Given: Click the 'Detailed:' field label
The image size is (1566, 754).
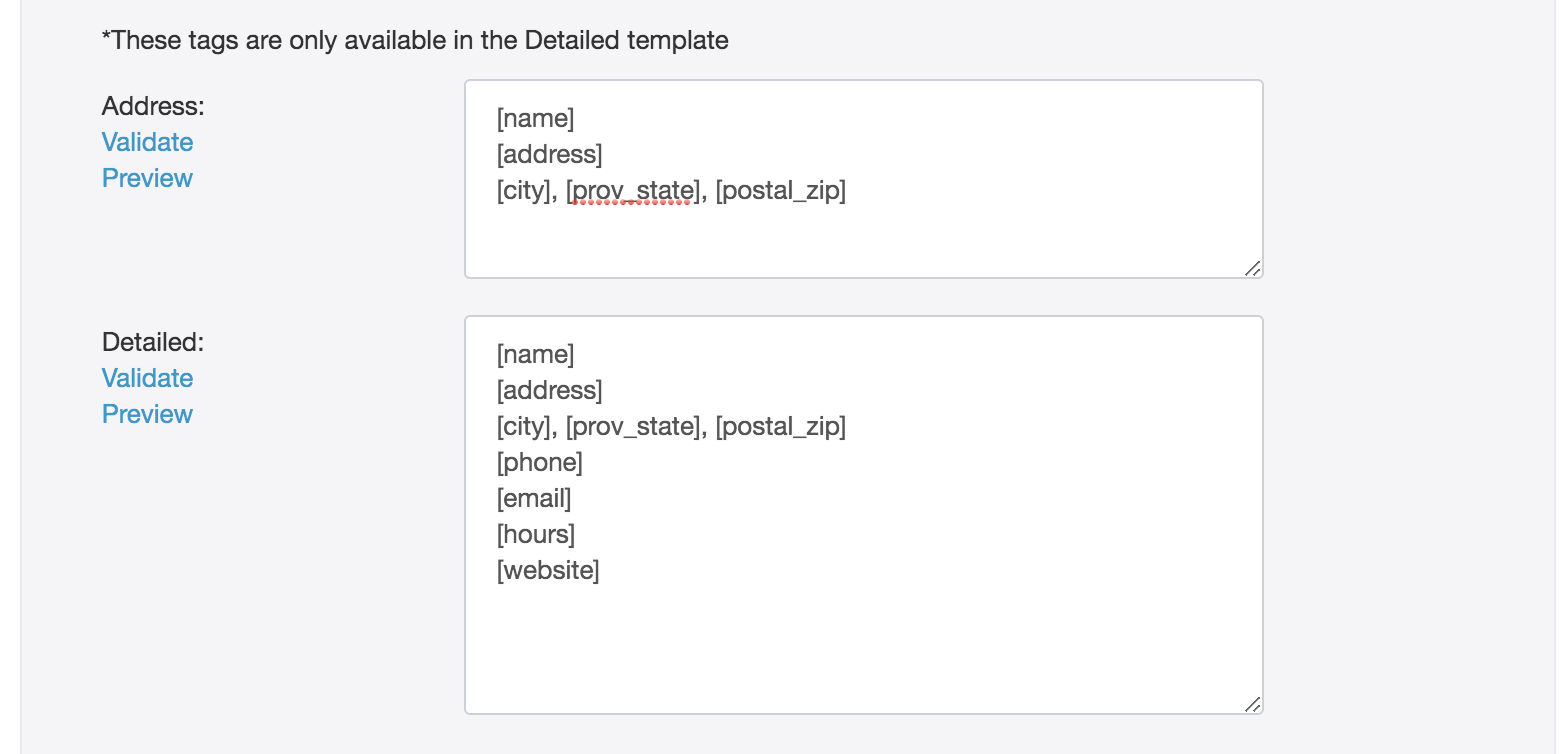Looking at the screenshot, I should point(153,342).
